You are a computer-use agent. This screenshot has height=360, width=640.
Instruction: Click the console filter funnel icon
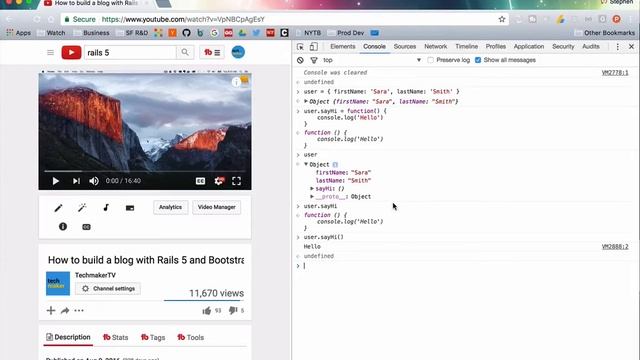(314, 60)
